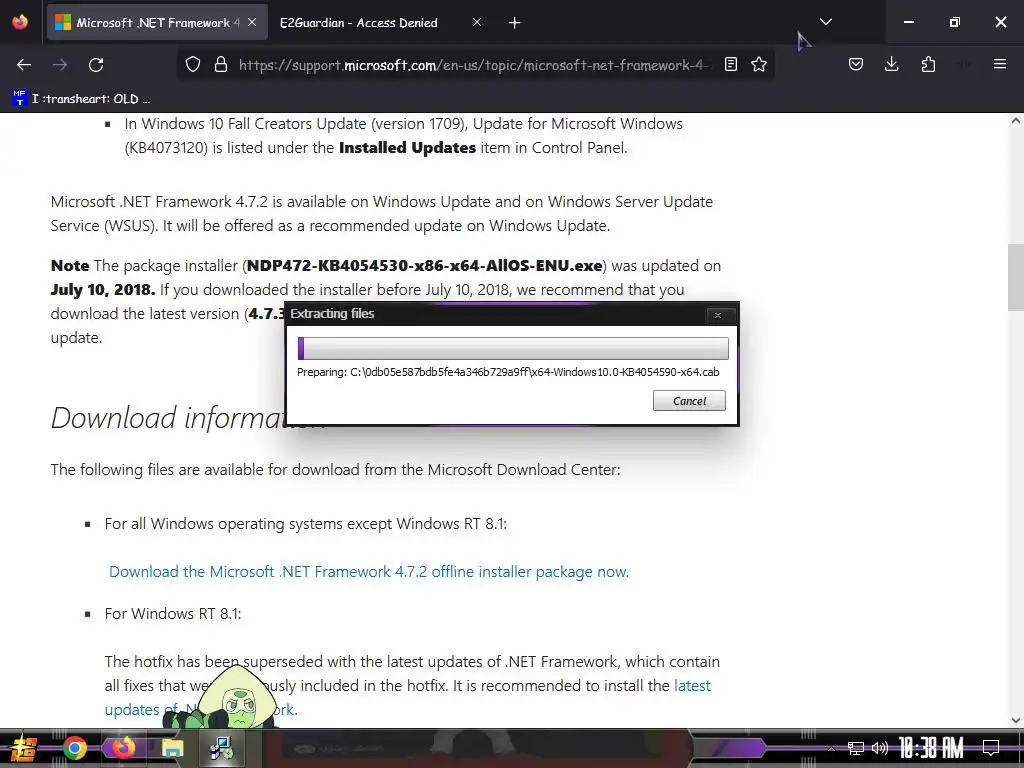Open the volume speaker tray icon

tap(880, 748)
